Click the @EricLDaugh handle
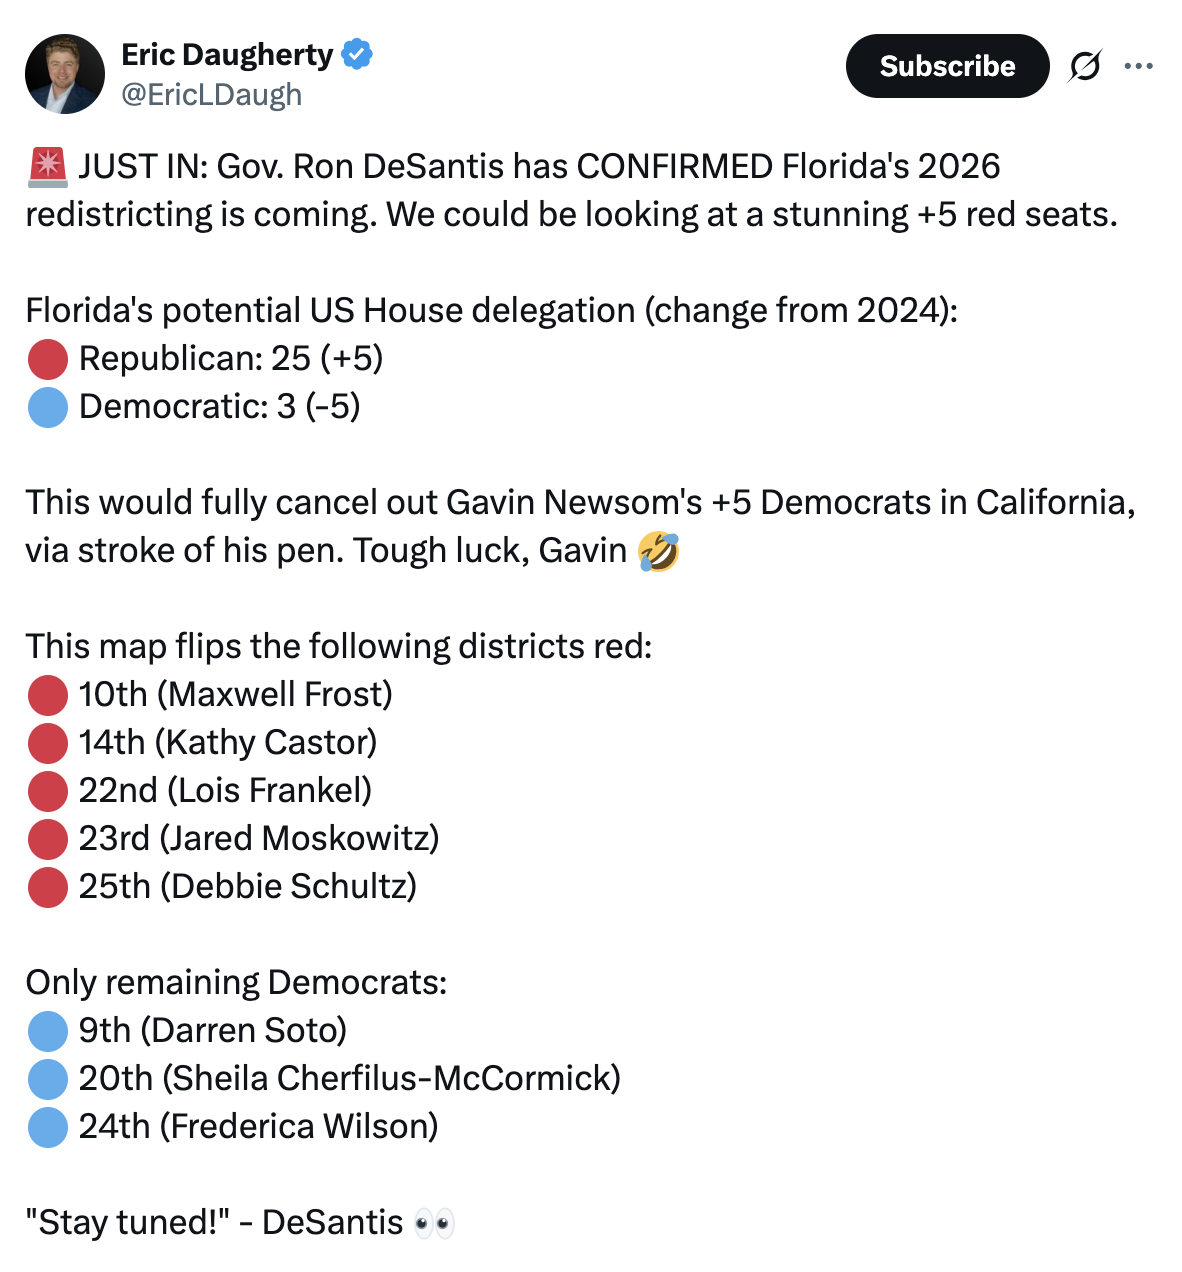1182x1272 pixels. [x=211, y=95]
